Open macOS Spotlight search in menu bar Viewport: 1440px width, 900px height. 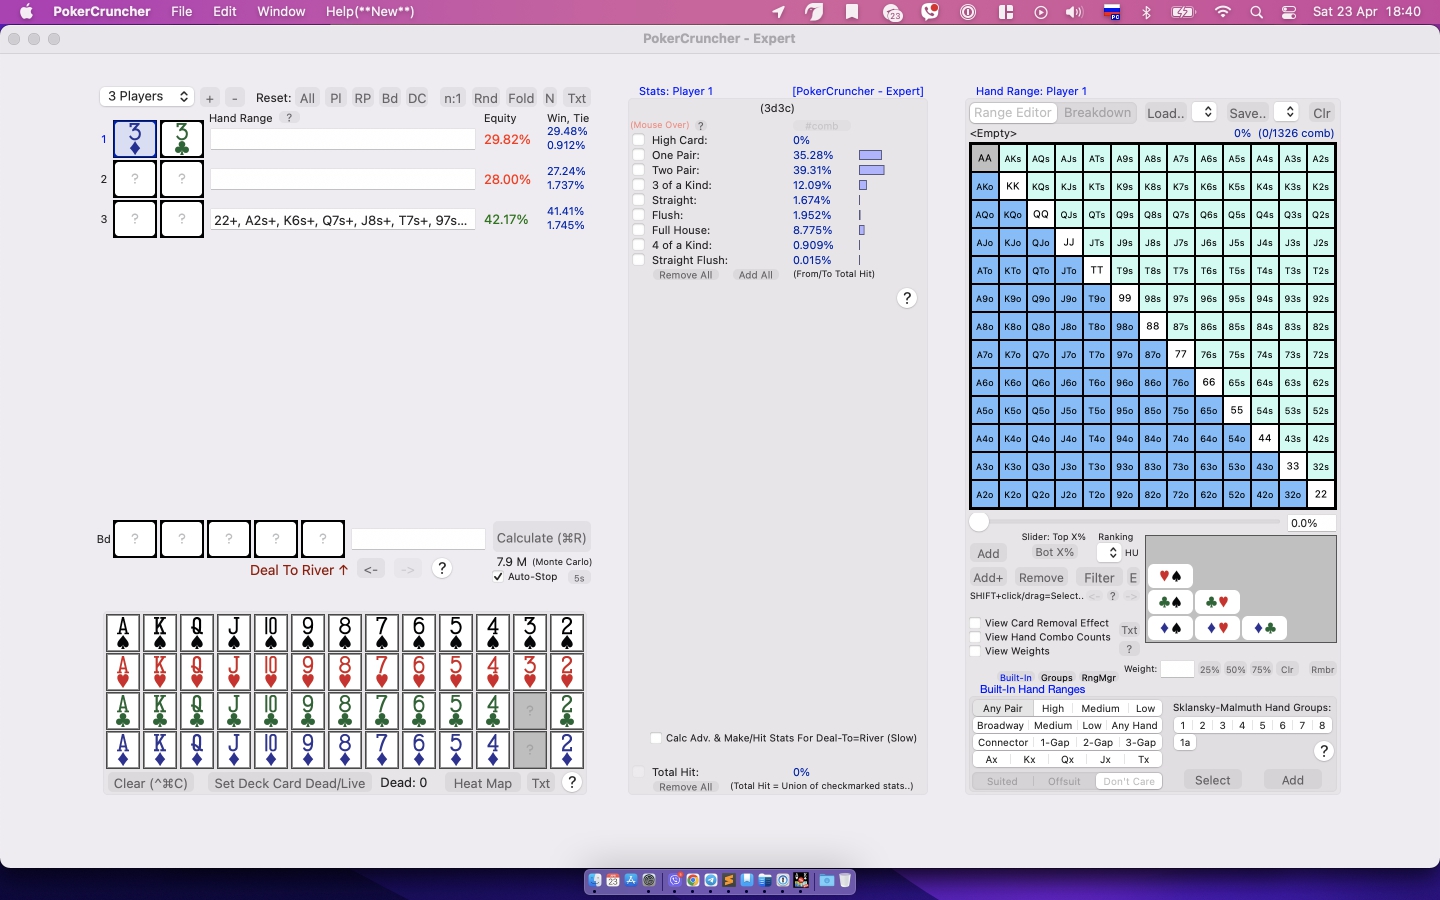click(x=1256, y=12)
